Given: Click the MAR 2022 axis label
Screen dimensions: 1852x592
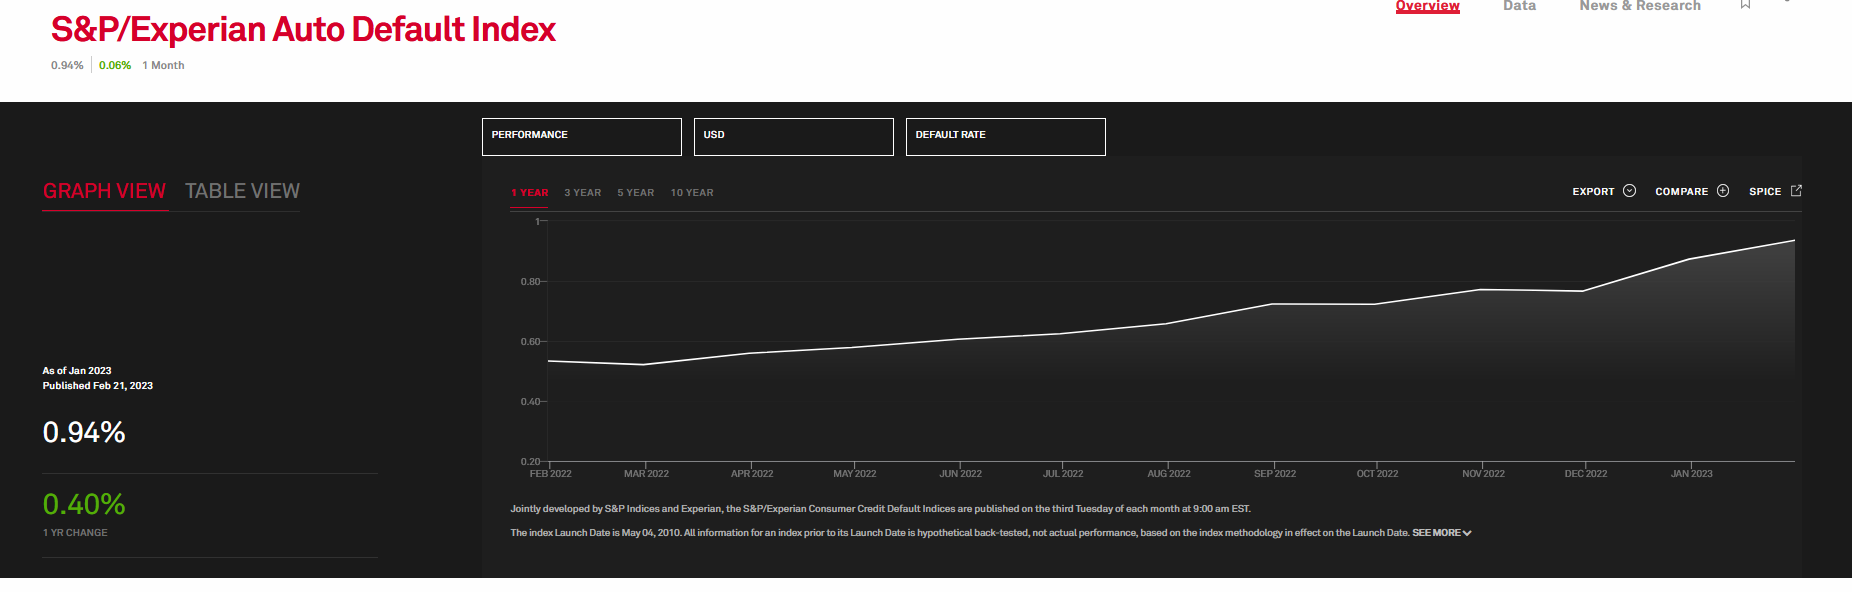Looking at the screenshot, I should [x=646, y=474].
